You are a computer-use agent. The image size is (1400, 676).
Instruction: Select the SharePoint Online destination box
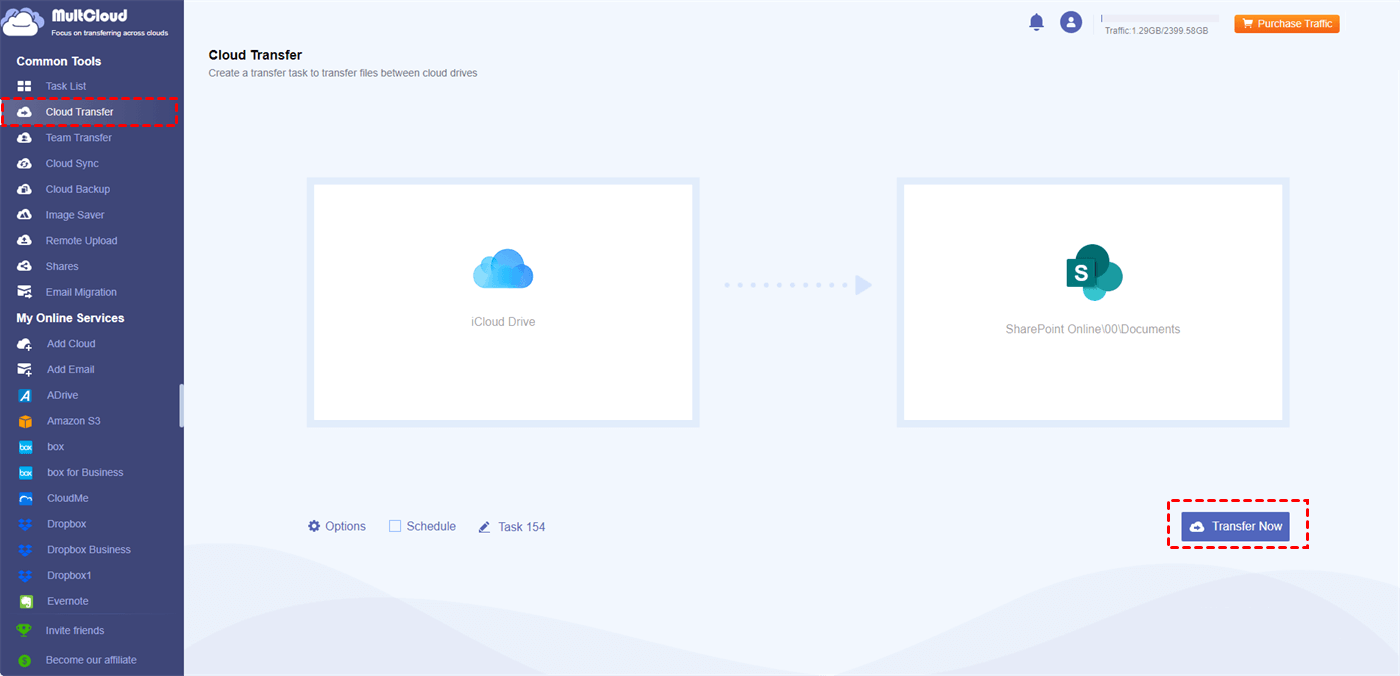click(1093, 302)
